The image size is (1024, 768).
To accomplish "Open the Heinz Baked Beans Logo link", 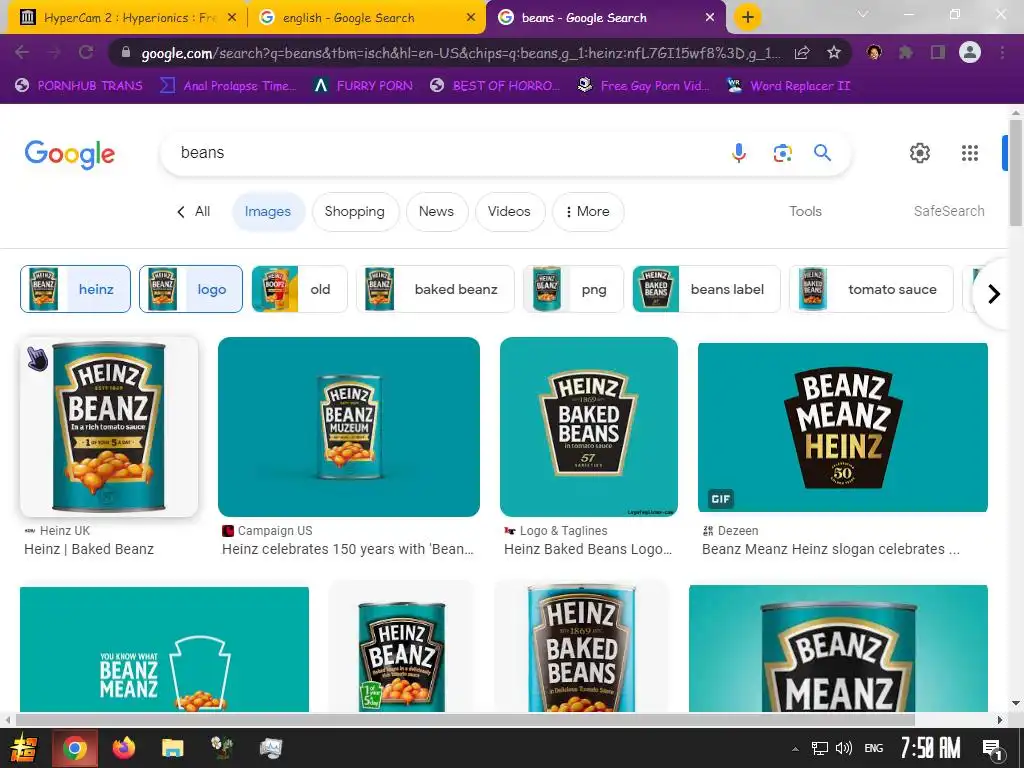I will point(588,549).
